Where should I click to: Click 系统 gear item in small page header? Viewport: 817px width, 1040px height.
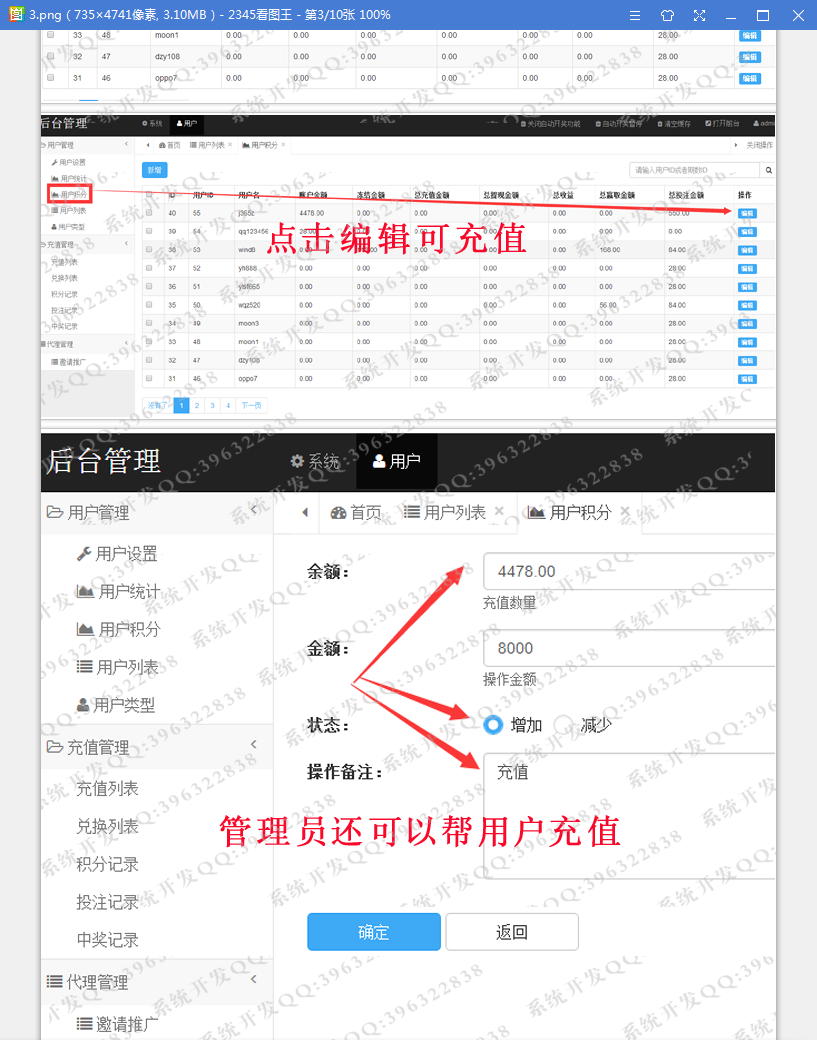(153, 124)
